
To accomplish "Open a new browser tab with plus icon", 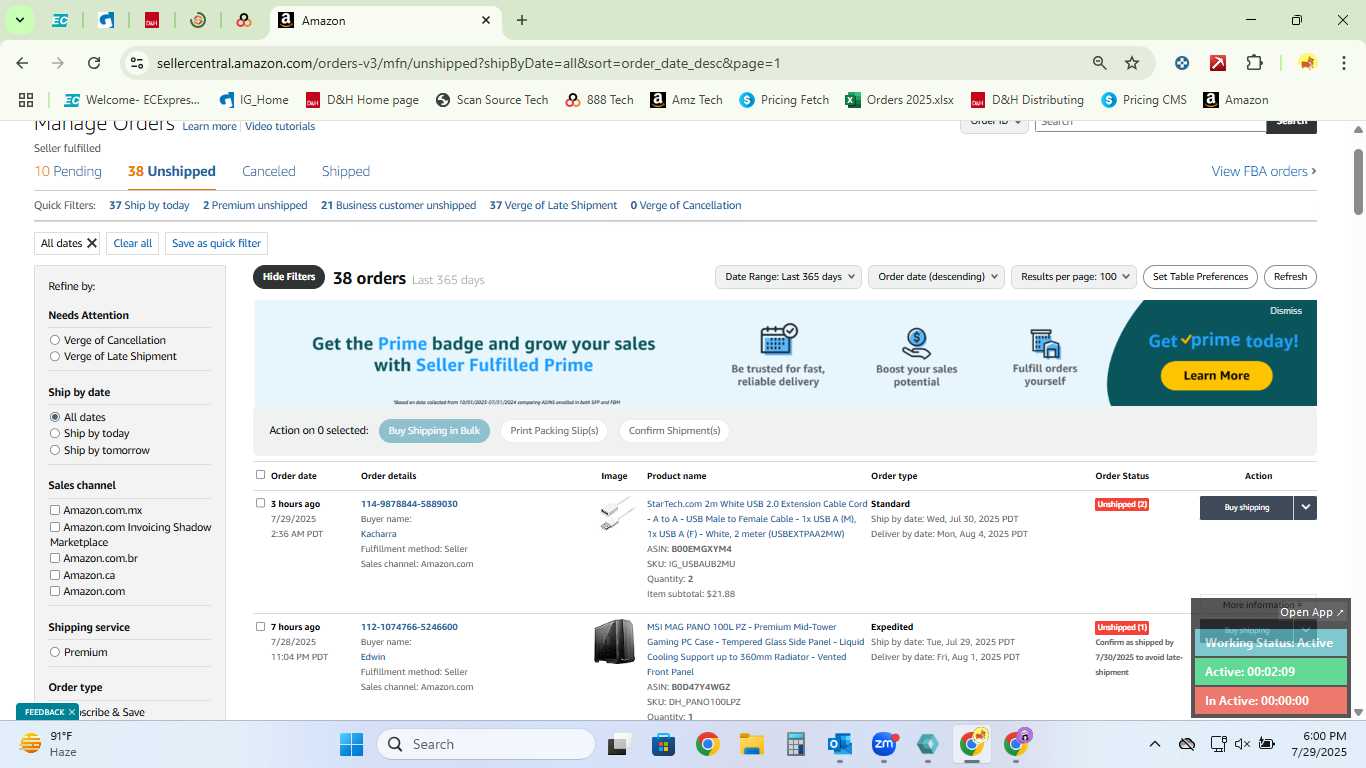I will (522, 20).
